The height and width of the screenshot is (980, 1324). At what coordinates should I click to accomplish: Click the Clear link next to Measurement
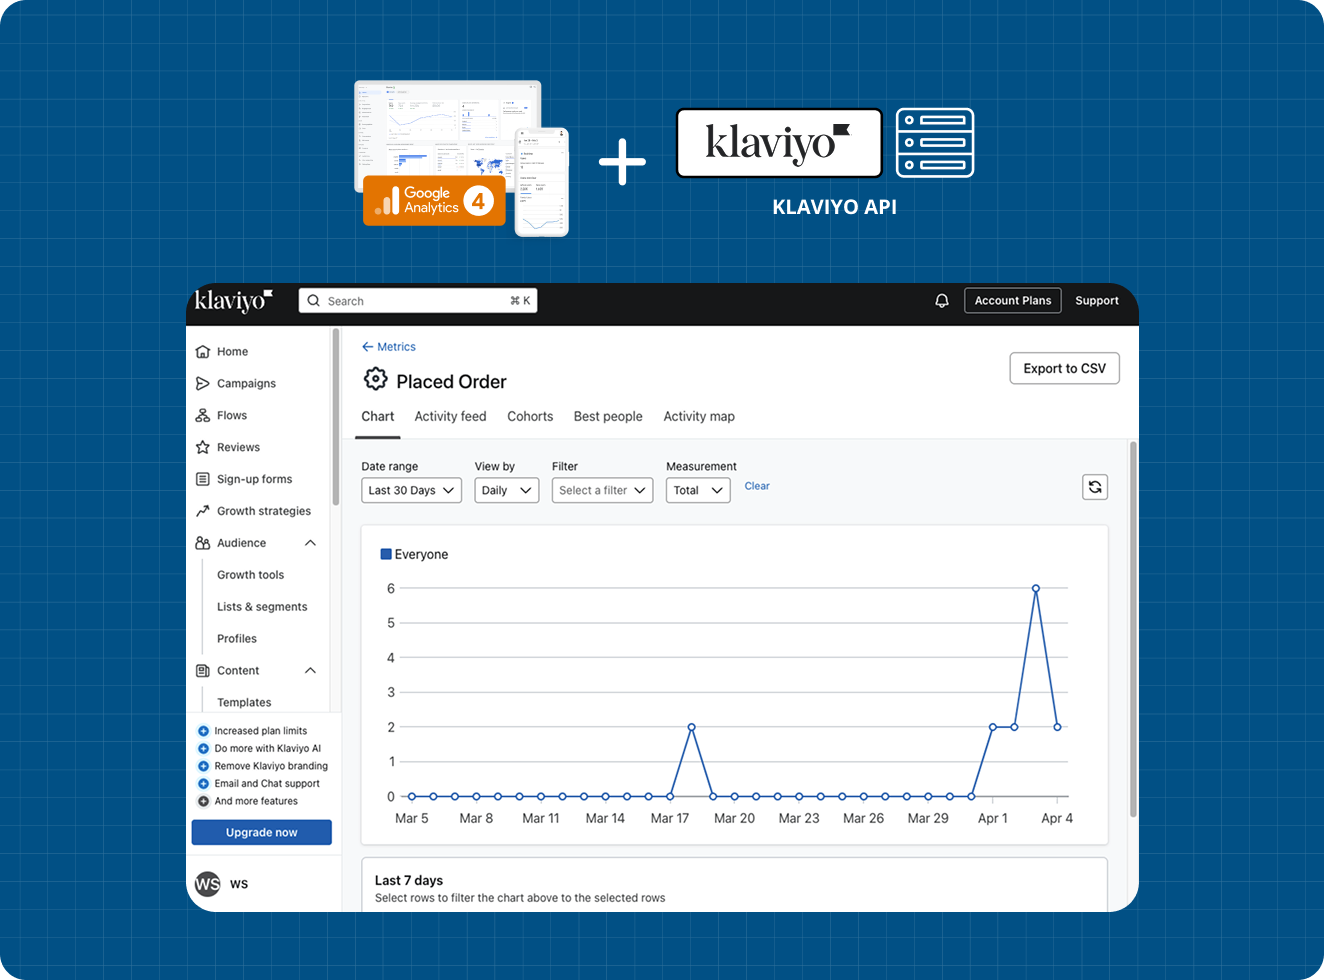756,486
